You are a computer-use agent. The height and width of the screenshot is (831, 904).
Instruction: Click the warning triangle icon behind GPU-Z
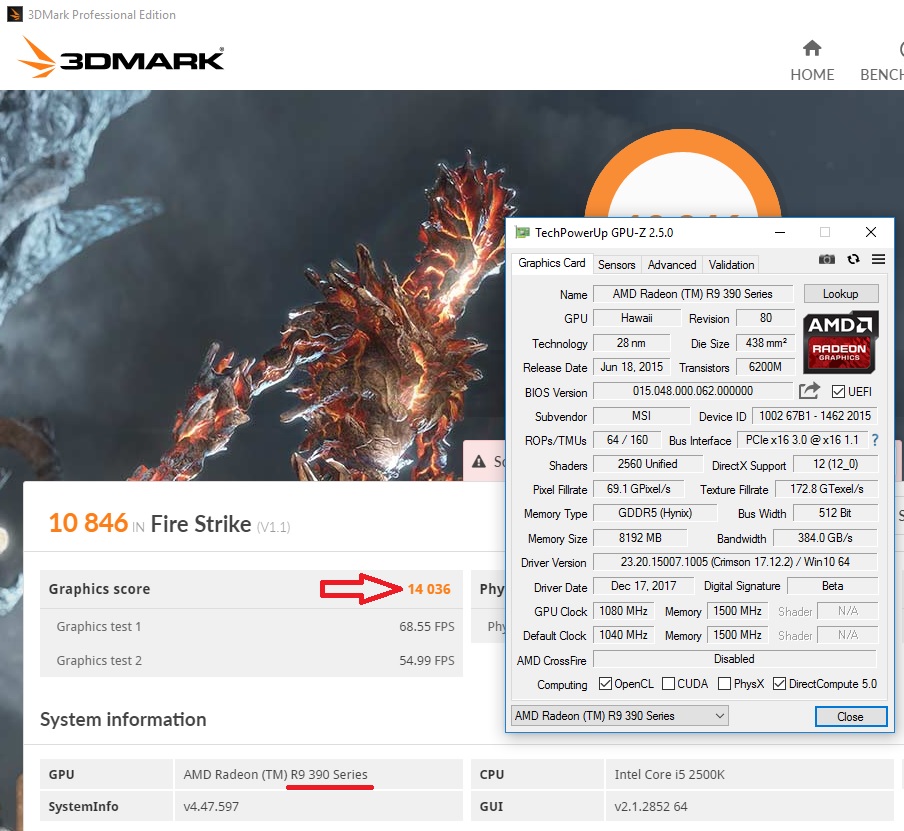(x=479, y=461)
